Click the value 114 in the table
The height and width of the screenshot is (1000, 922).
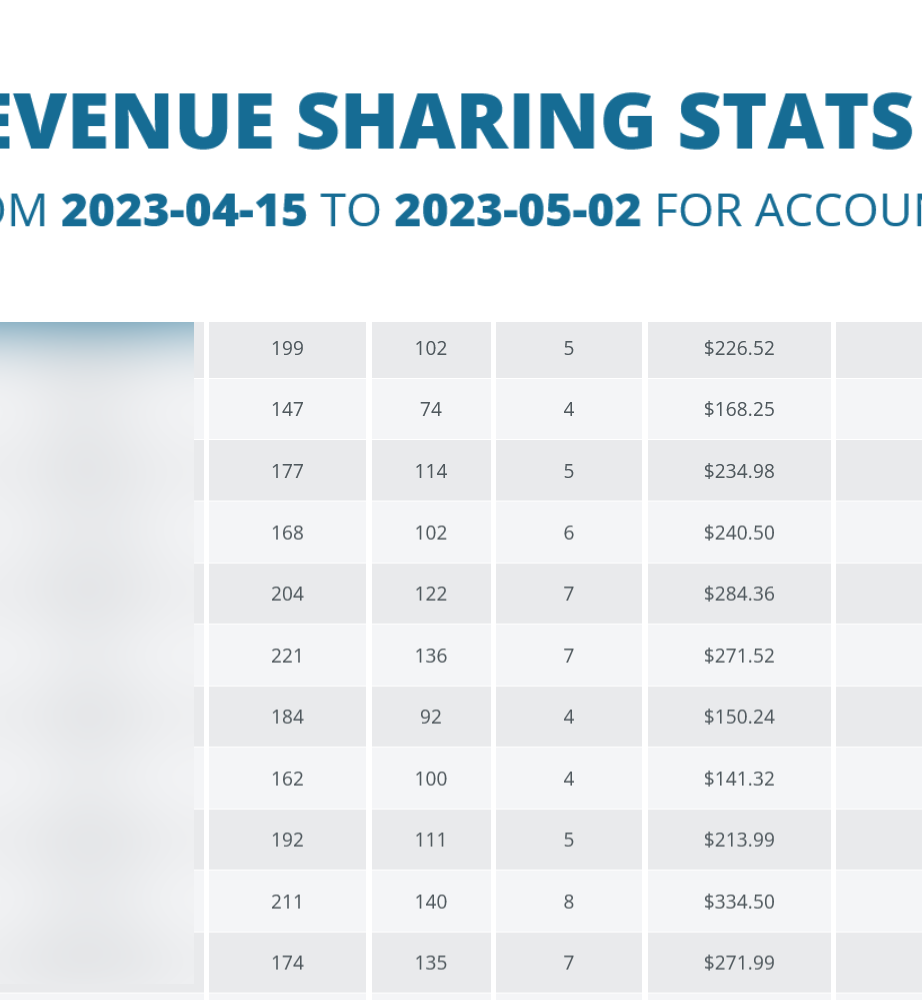pyautogui.click(x=431, y=471)
